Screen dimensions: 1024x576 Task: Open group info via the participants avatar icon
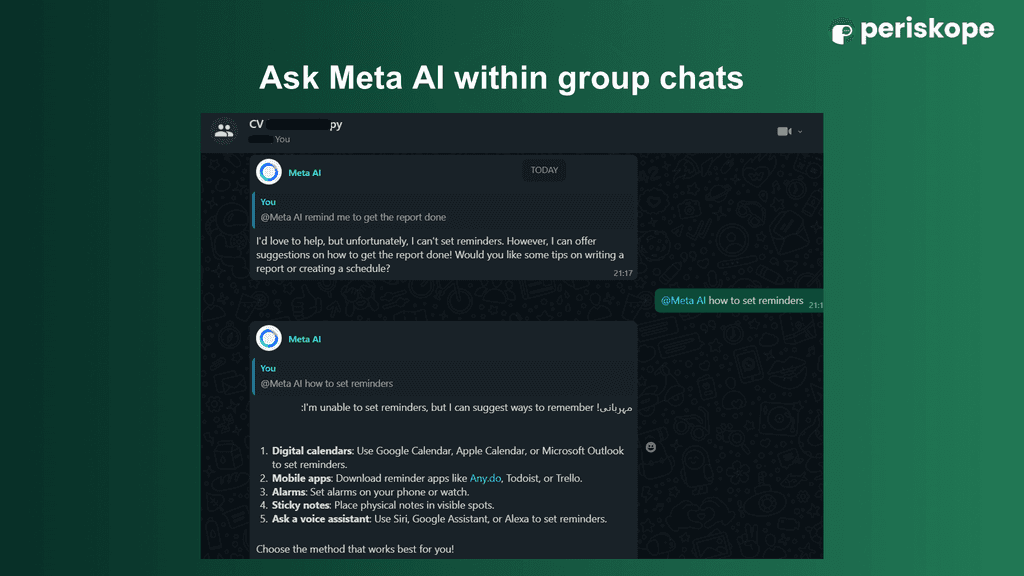223,130
